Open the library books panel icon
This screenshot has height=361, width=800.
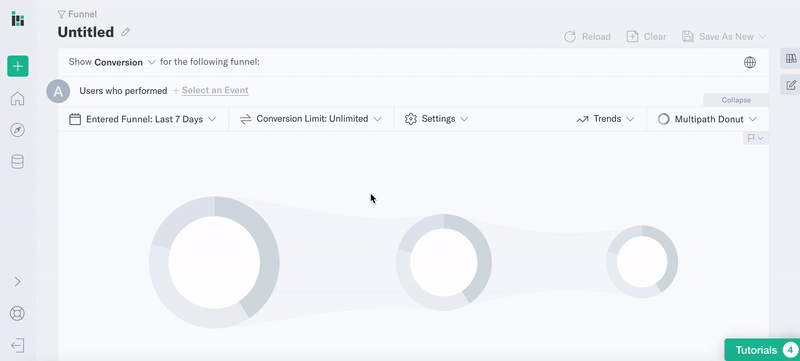[x=791, y=59]
